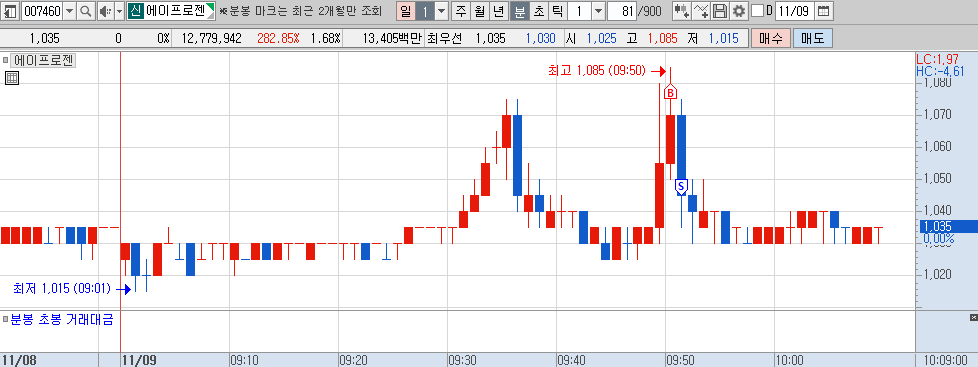Screen dimensions: 978x367
Task: Toggle the D checkbox next to the date field
Action: [x=757, y=11]
